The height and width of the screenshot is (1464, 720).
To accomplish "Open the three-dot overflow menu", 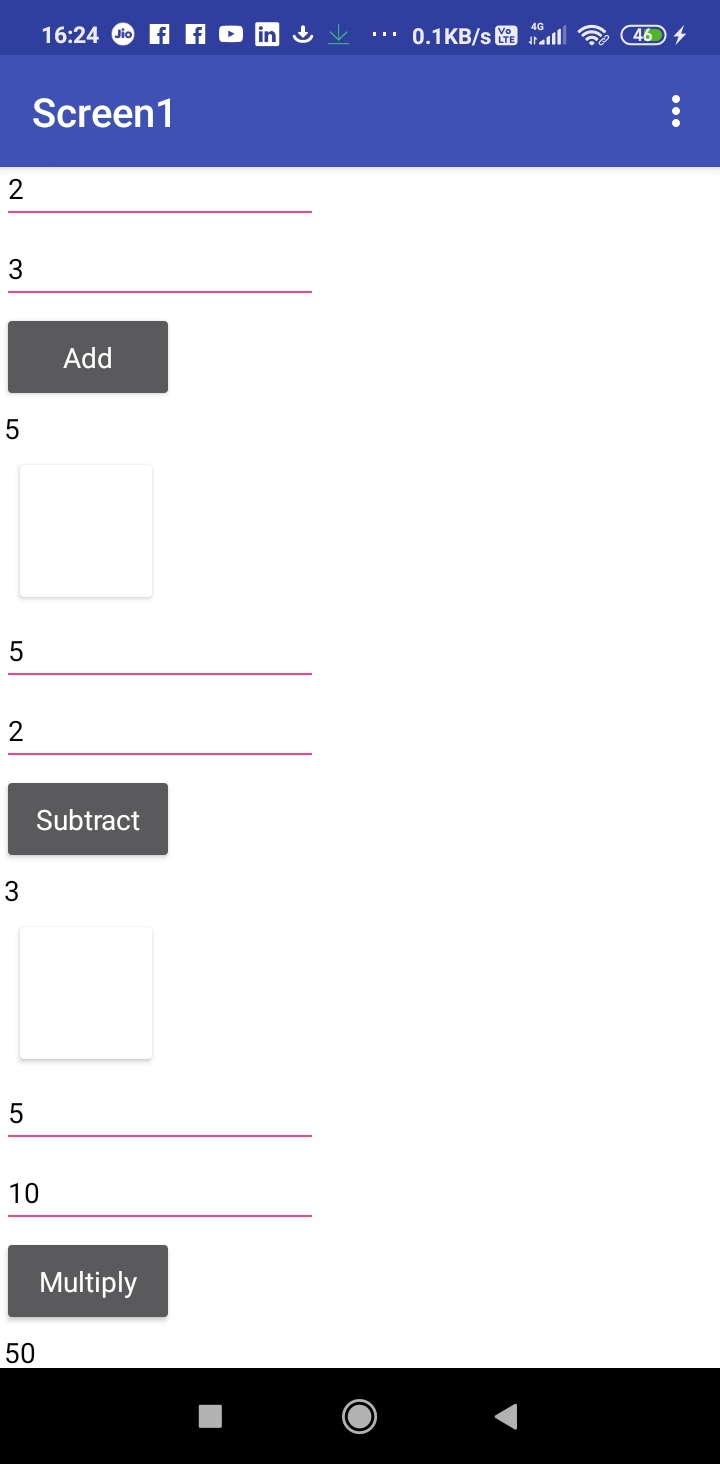I will pos(676,111).
